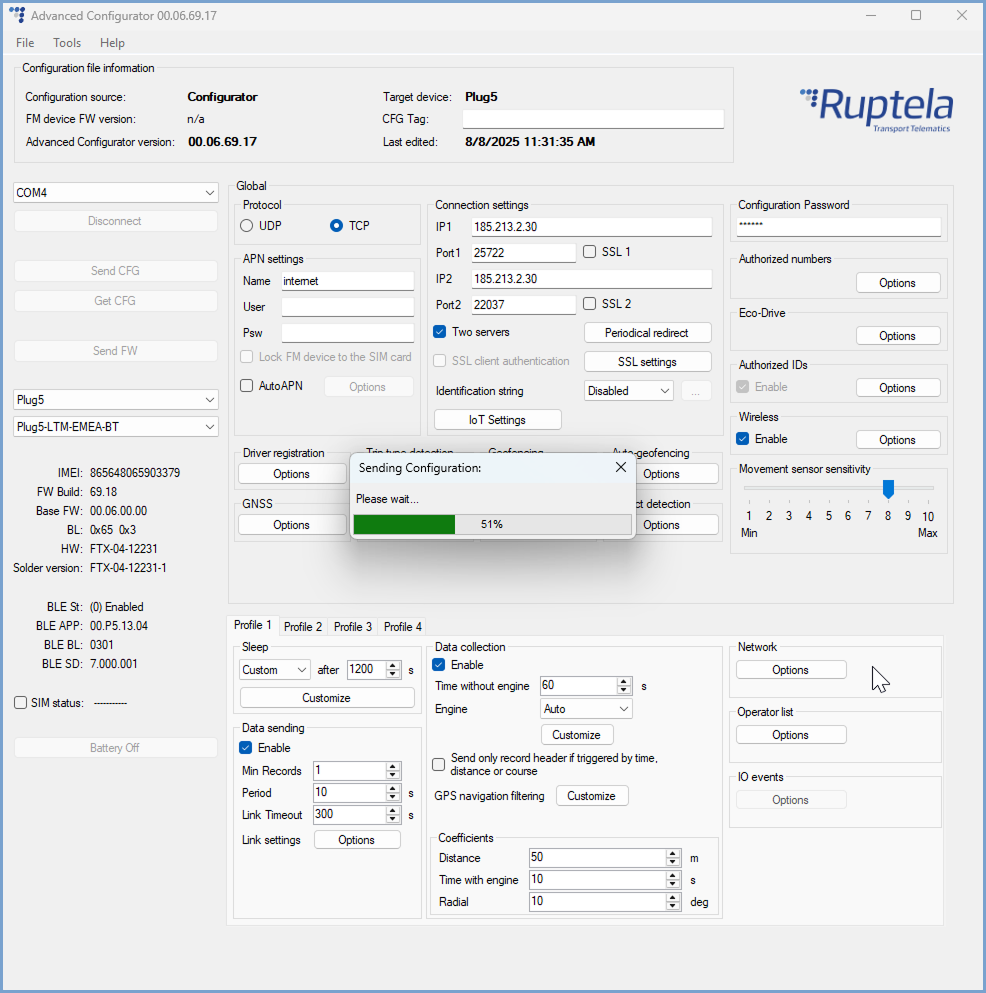Switch to the Profile 3 tab
Viewport: 986px width, 993px height.
353,627
